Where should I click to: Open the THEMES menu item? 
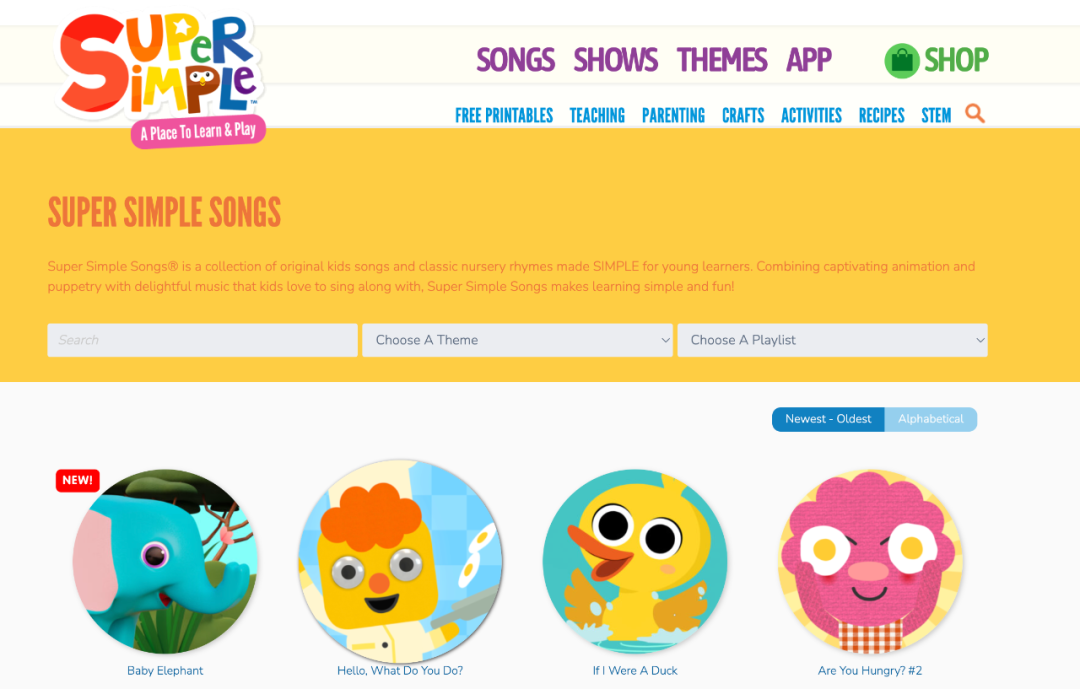722,60
